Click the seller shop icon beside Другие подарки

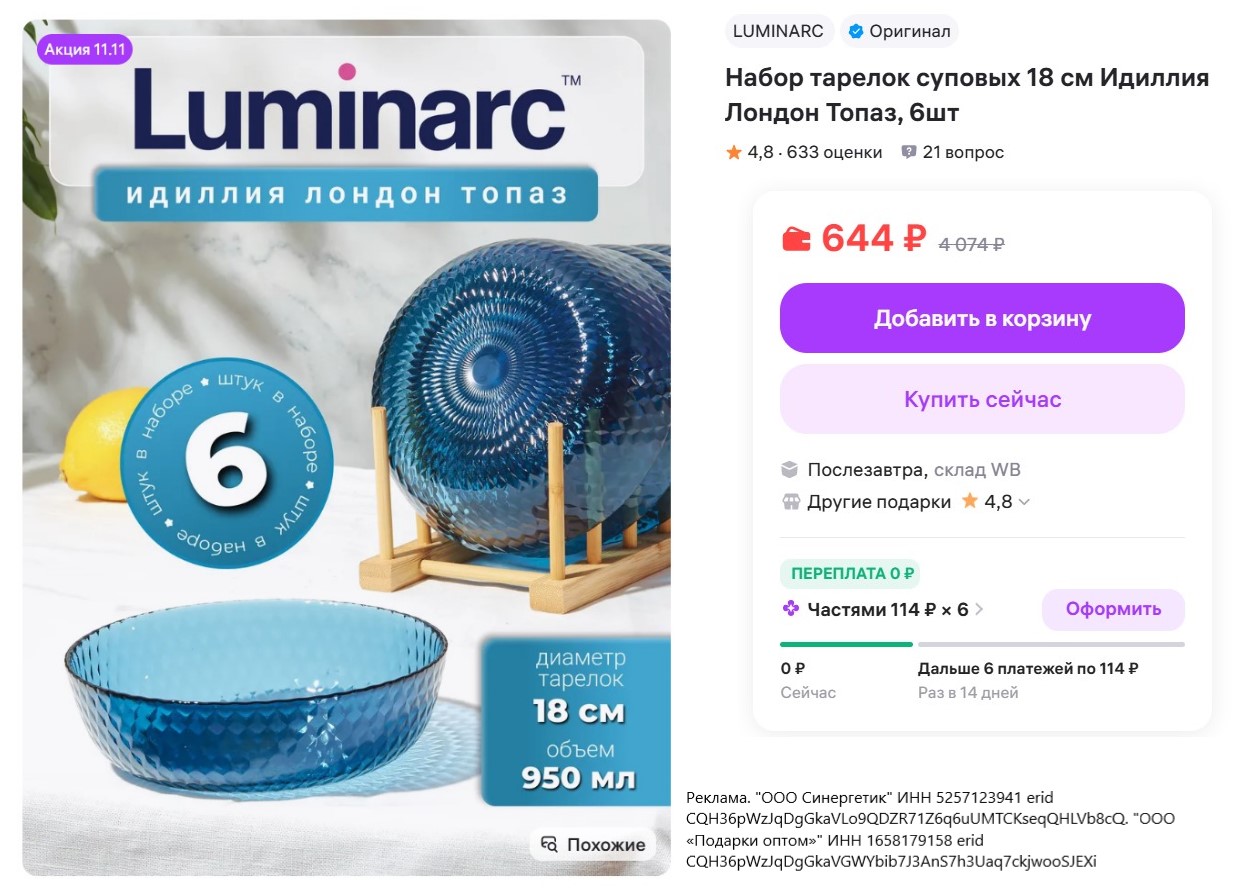tap(791, 502)
